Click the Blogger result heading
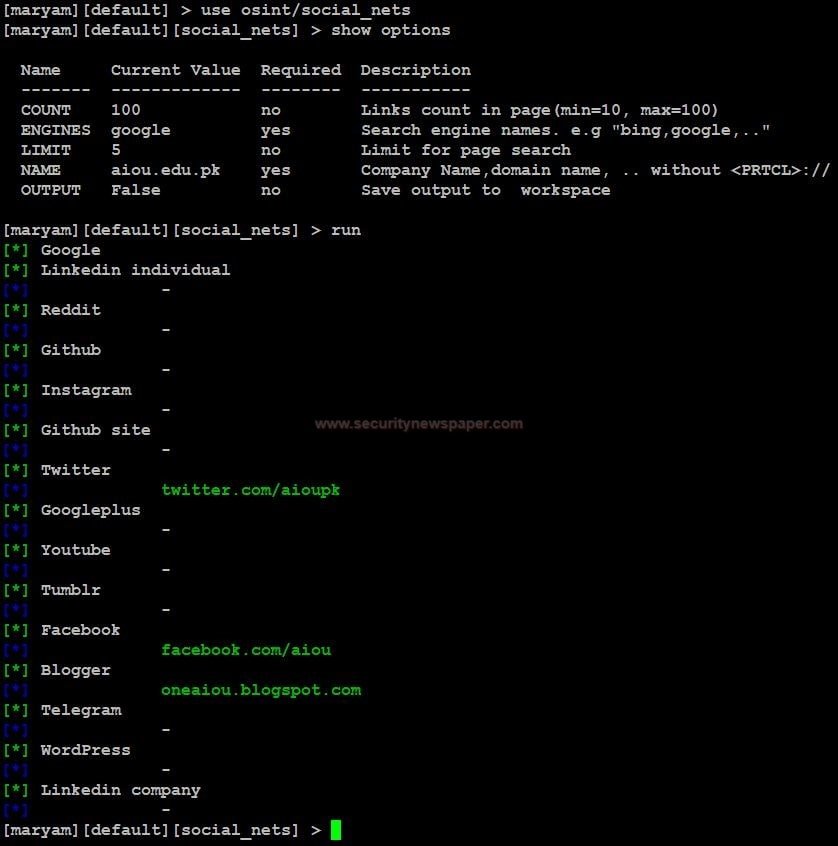Screen dimensions: 838x846 point(76,670)
